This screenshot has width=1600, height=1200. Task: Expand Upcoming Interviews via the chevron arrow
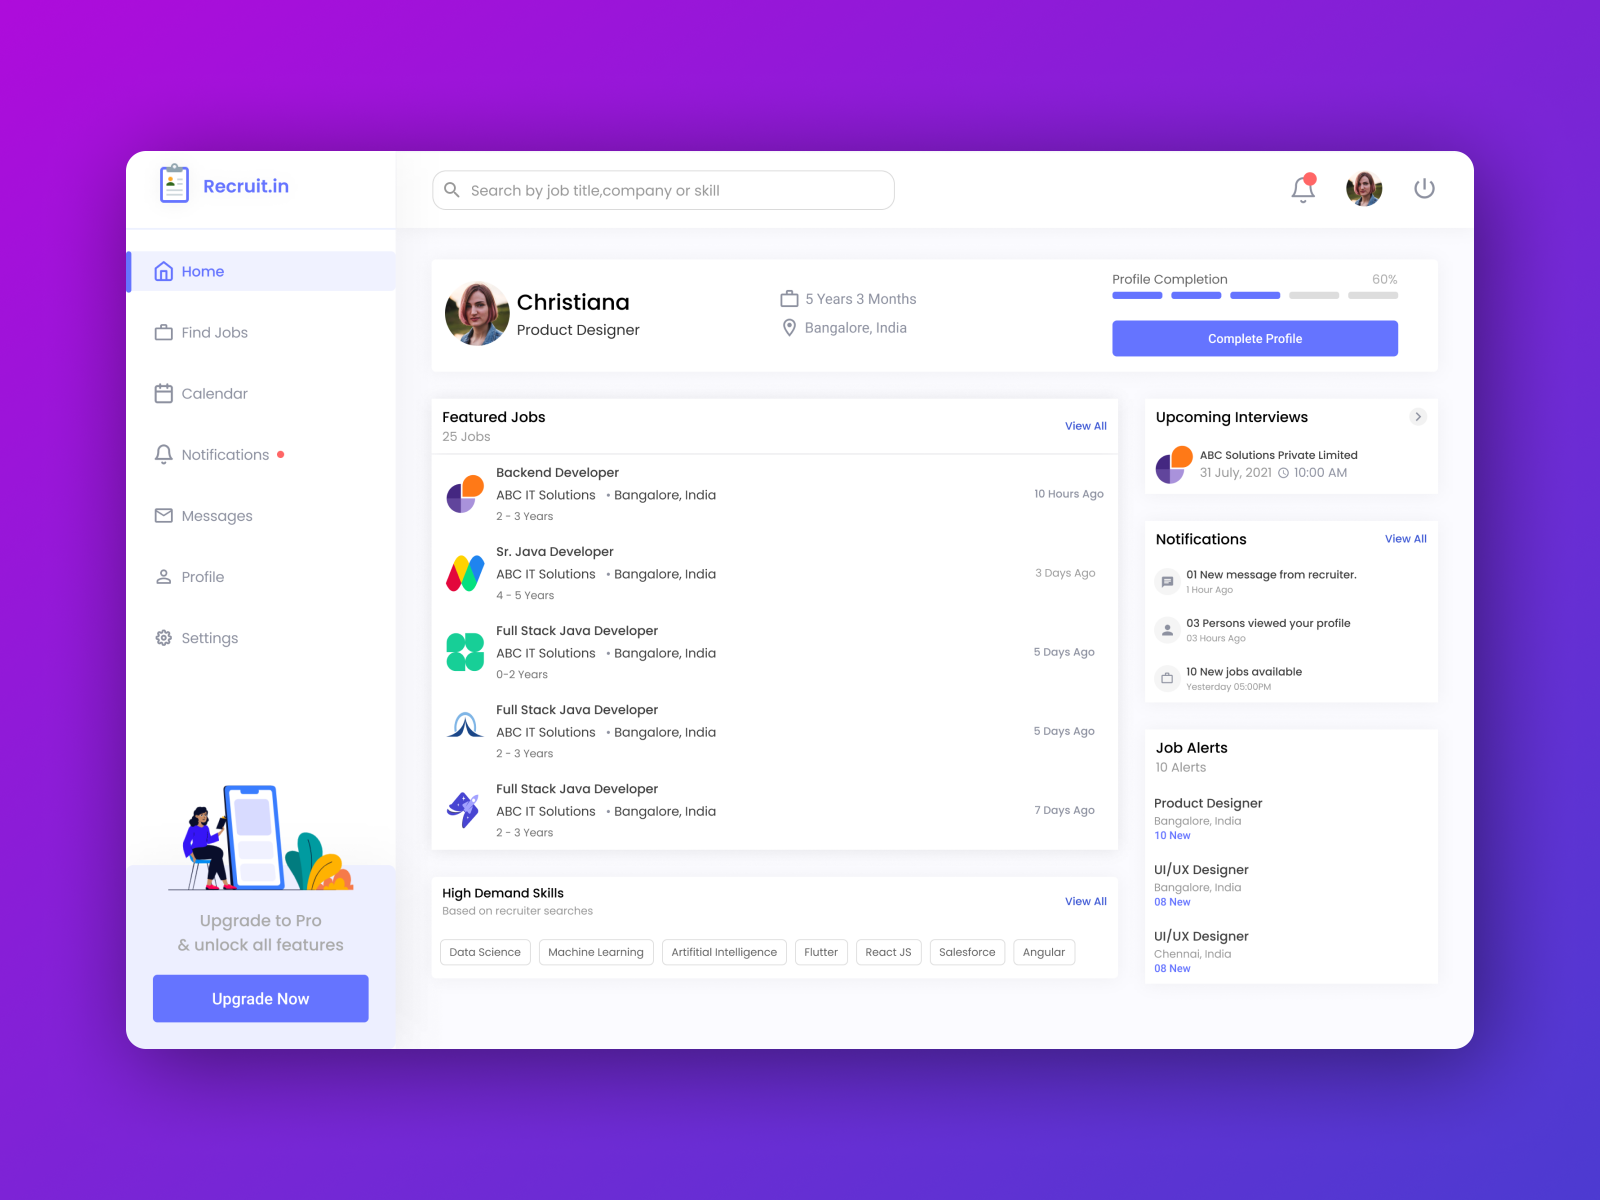(1417, 417)
